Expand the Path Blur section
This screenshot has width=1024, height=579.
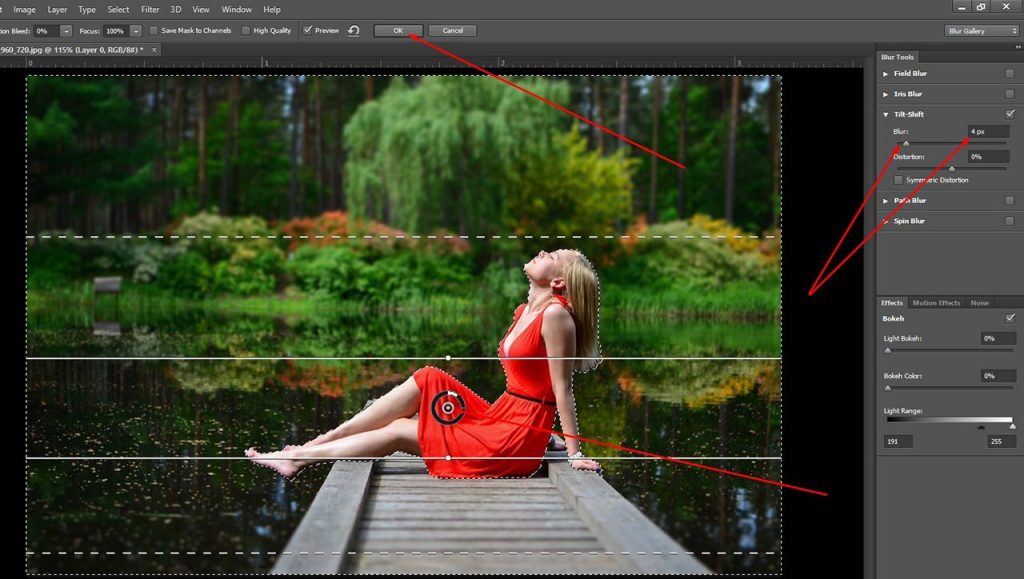click(884, 200)
